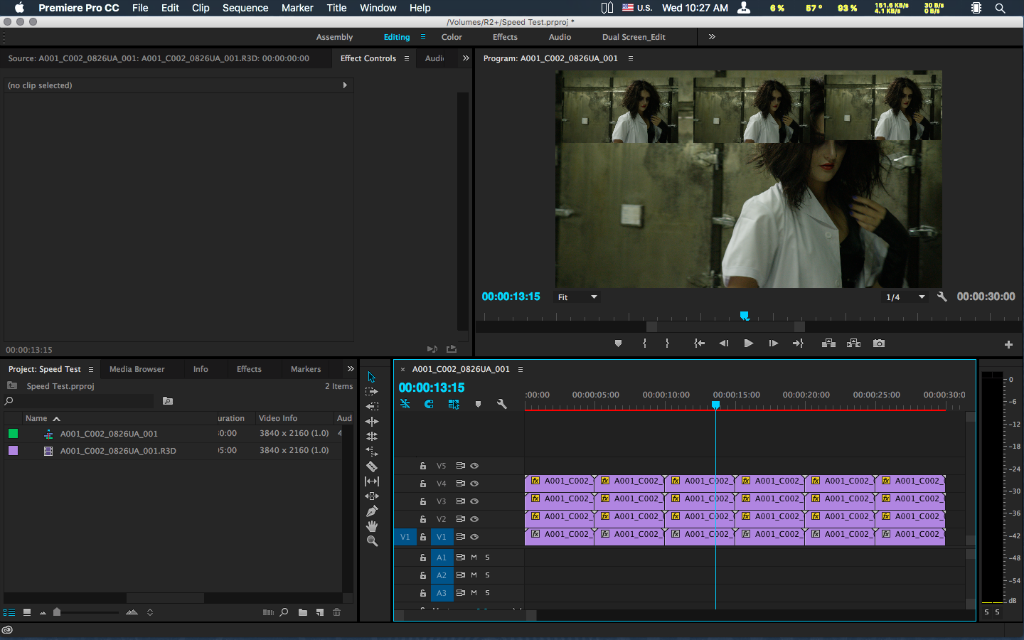Open Project Speed Test panel menu
Image resolution: width=1024 pixels, height=640 pixels.
pyautogui.click(x=91, y=370)
